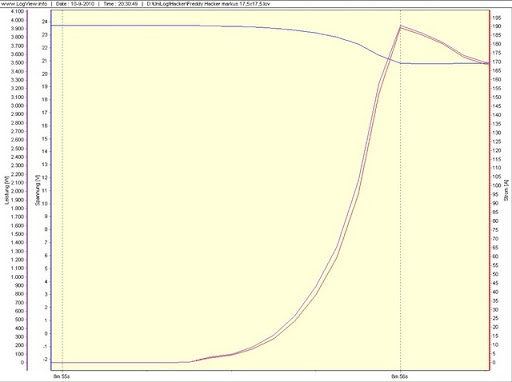Click 195 on the Strom axis

[496, 17]
